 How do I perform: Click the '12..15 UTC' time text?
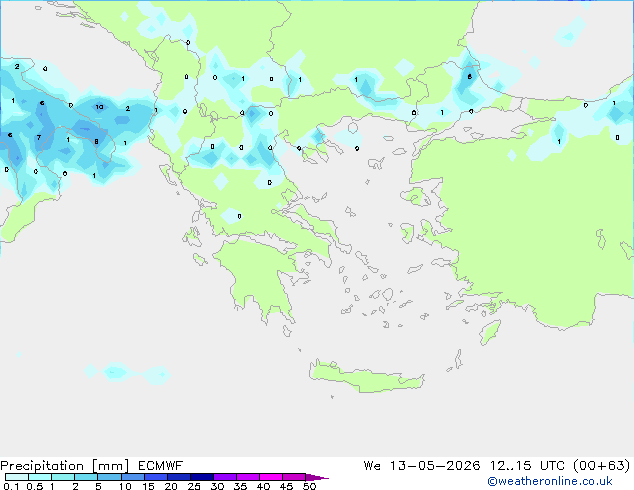click(x=527, y=466)
